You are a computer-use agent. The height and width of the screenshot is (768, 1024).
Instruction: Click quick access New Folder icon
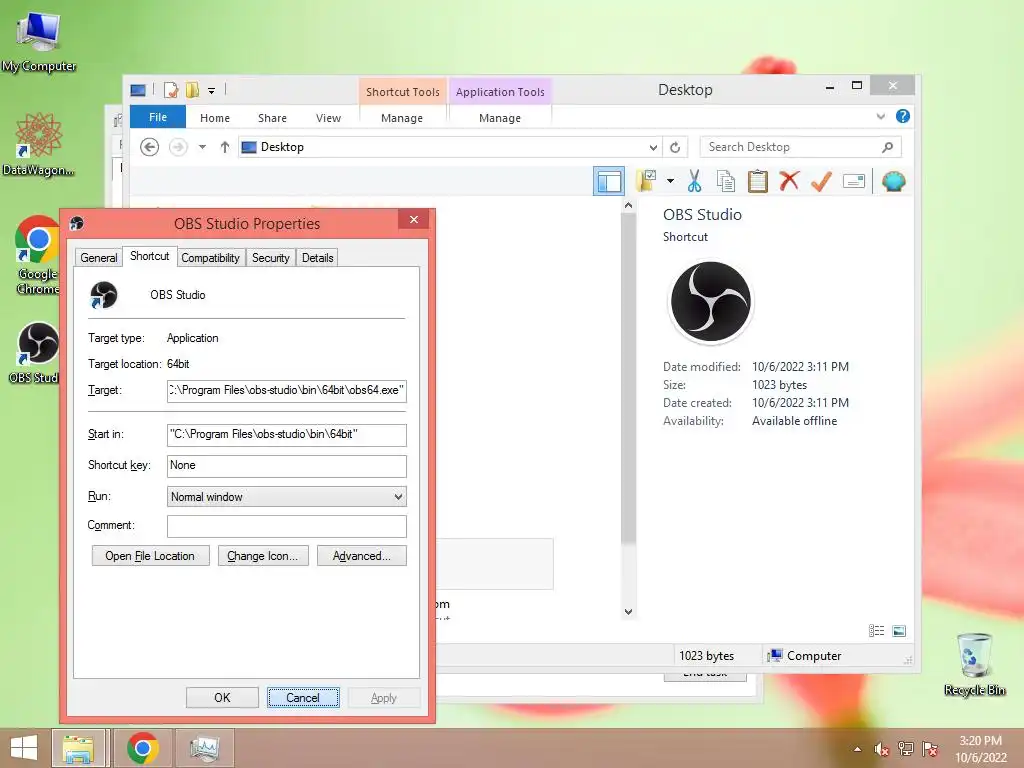click(x=192, y=90)
